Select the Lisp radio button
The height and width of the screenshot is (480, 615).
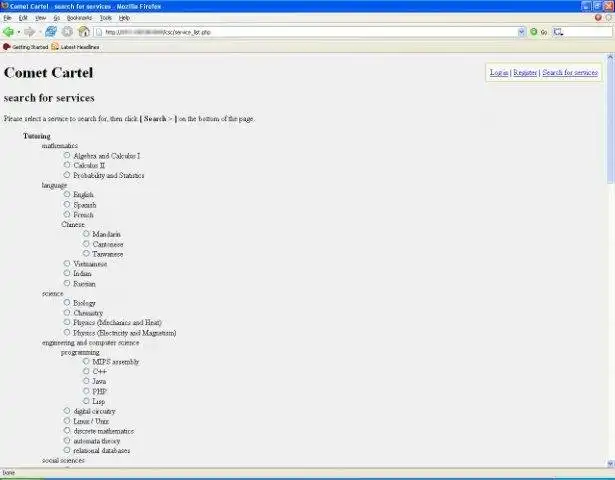86,401
